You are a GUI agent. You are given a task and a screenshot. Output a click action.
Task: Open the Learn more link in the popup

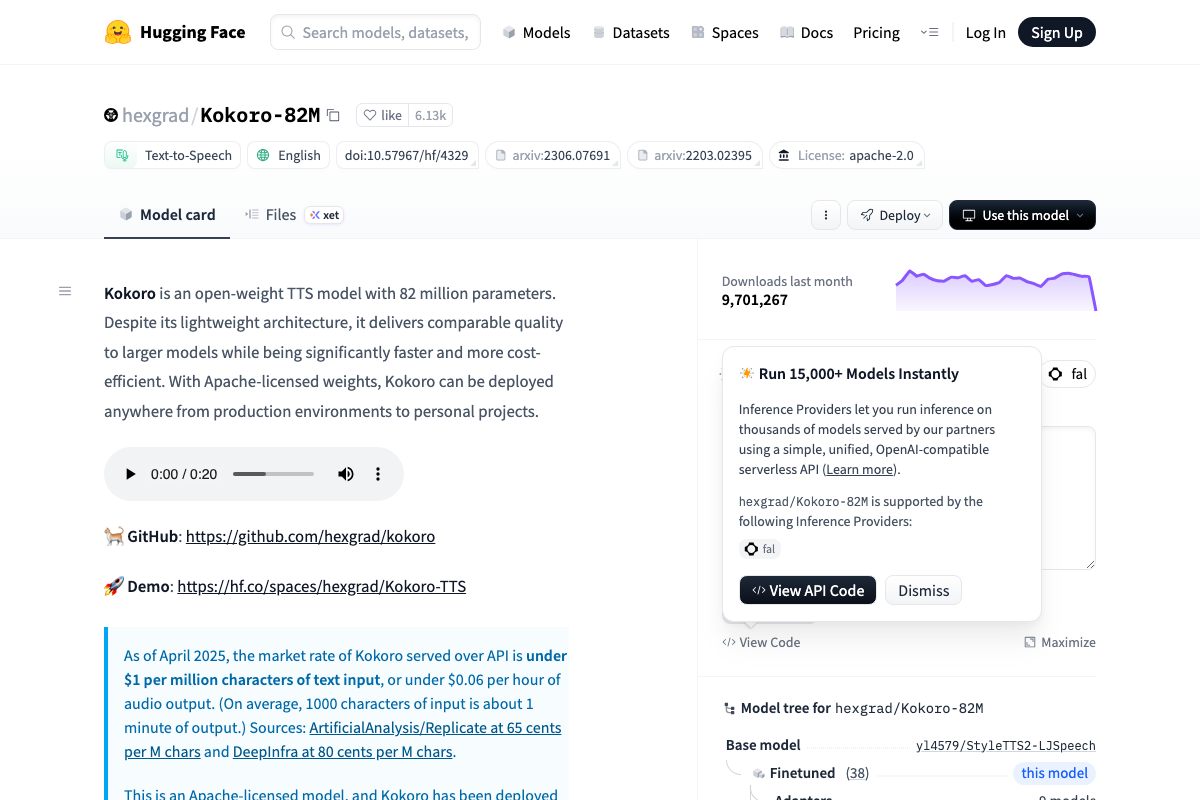coord(860,469)
